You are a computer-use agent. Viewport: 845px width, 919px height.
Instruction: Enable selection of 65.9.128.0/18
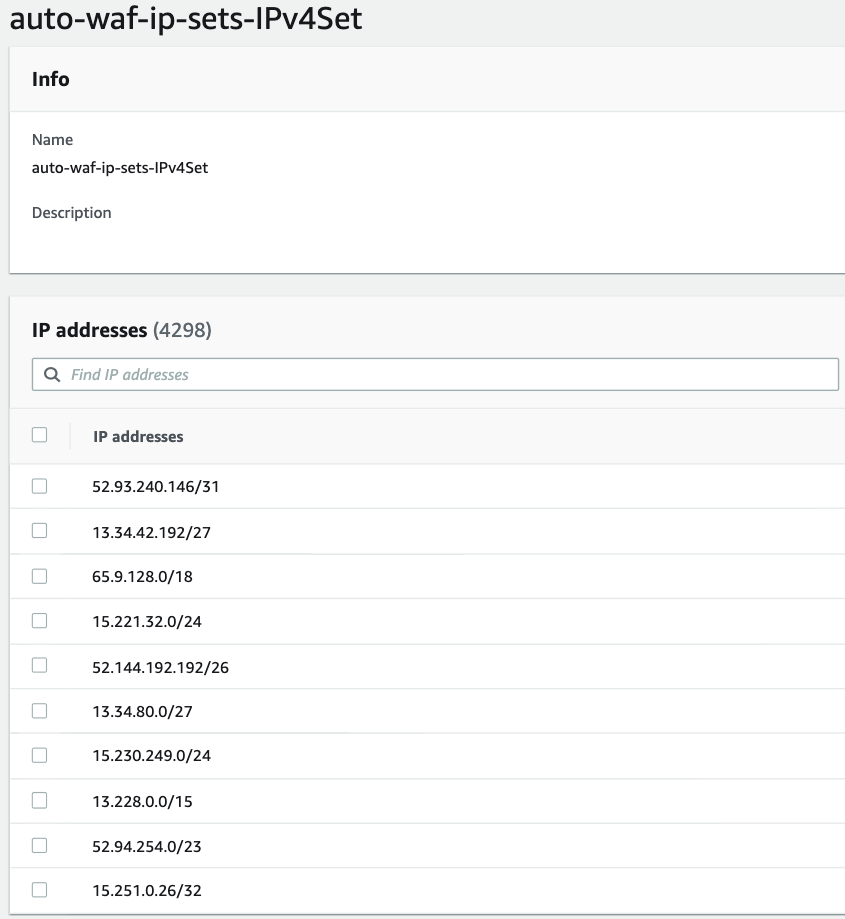(39, 576)
